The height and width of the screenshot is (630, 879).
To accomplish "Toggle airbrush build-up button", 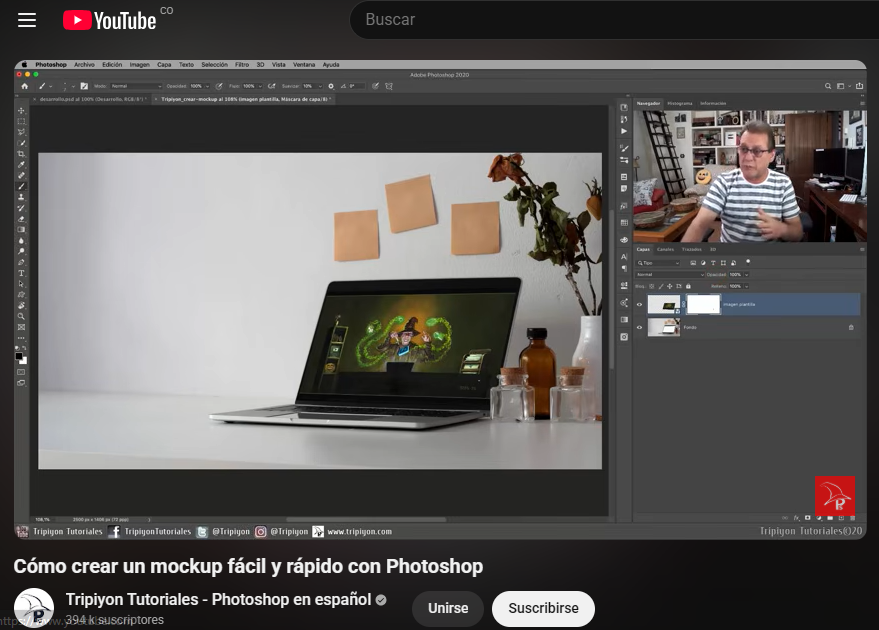I will (272, 86).
